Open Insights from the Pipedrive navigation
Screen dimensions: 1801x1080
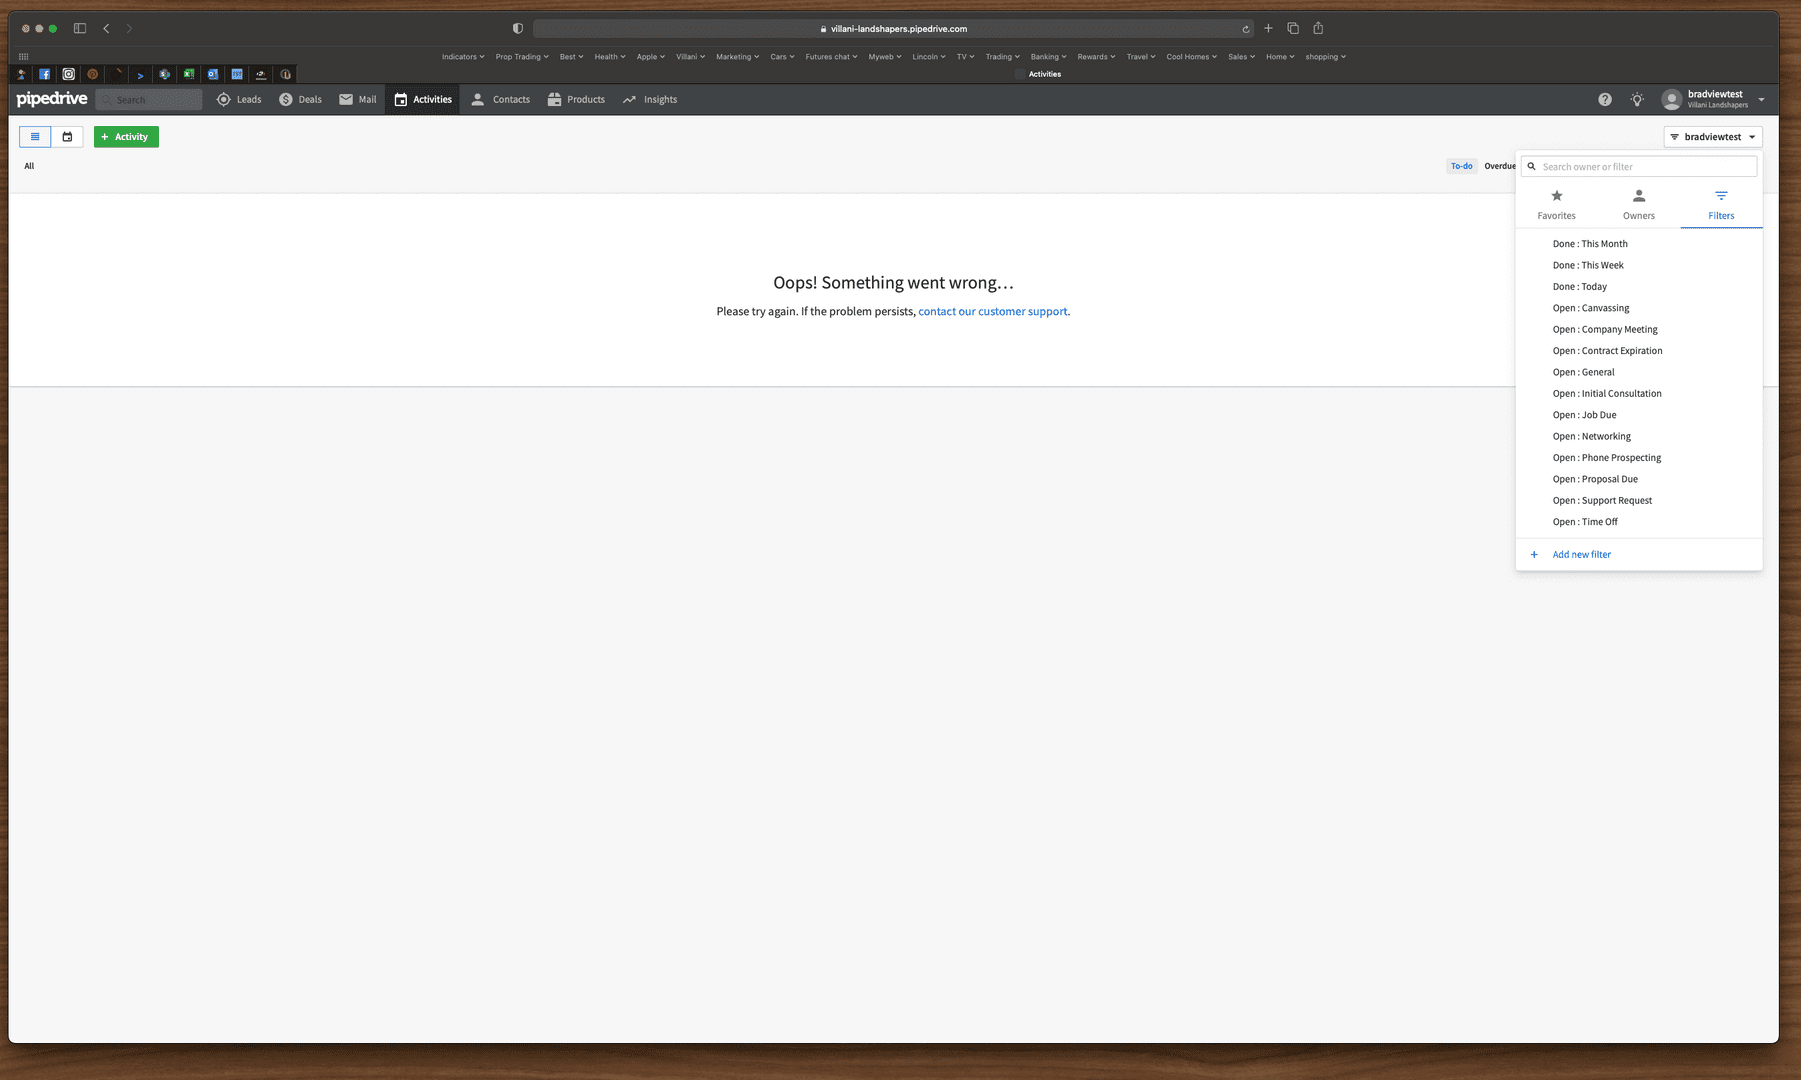point(650,100)
